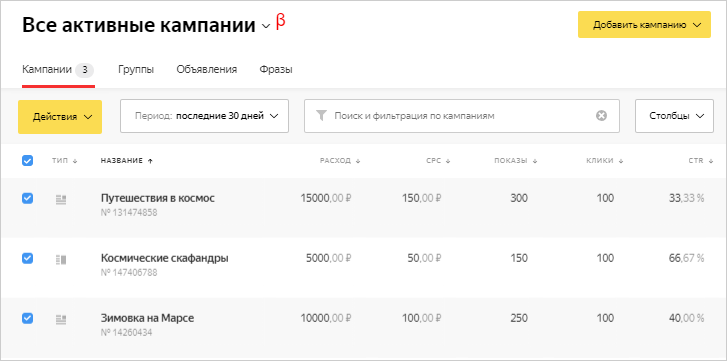Image resolution: width=727 pixels, height=361 pixels.
Task: Click campaign type icon for Космические скафандры
Action: click(x=61, y=260)
